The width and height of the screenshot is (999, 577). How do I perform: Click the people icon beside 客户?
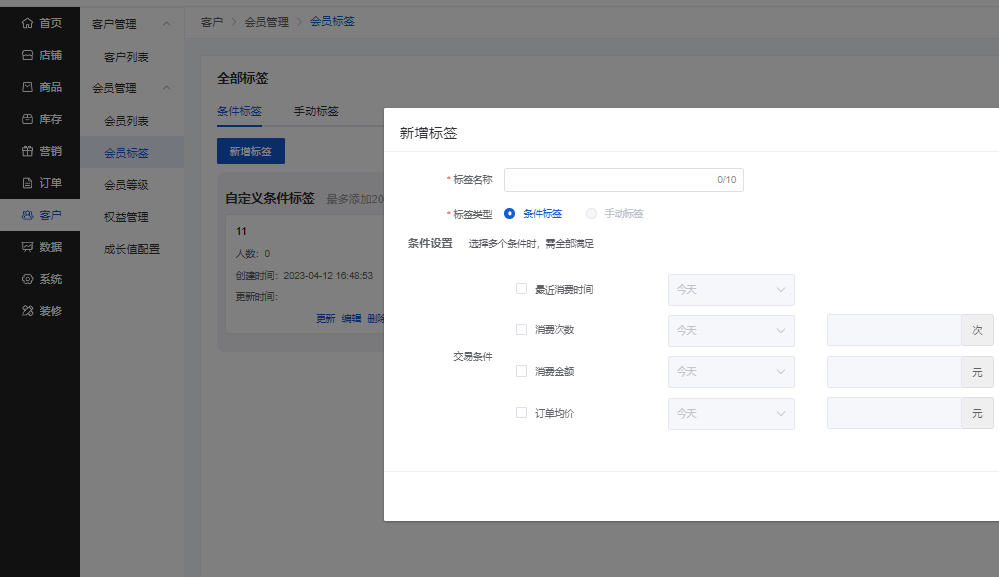[27, 215]
